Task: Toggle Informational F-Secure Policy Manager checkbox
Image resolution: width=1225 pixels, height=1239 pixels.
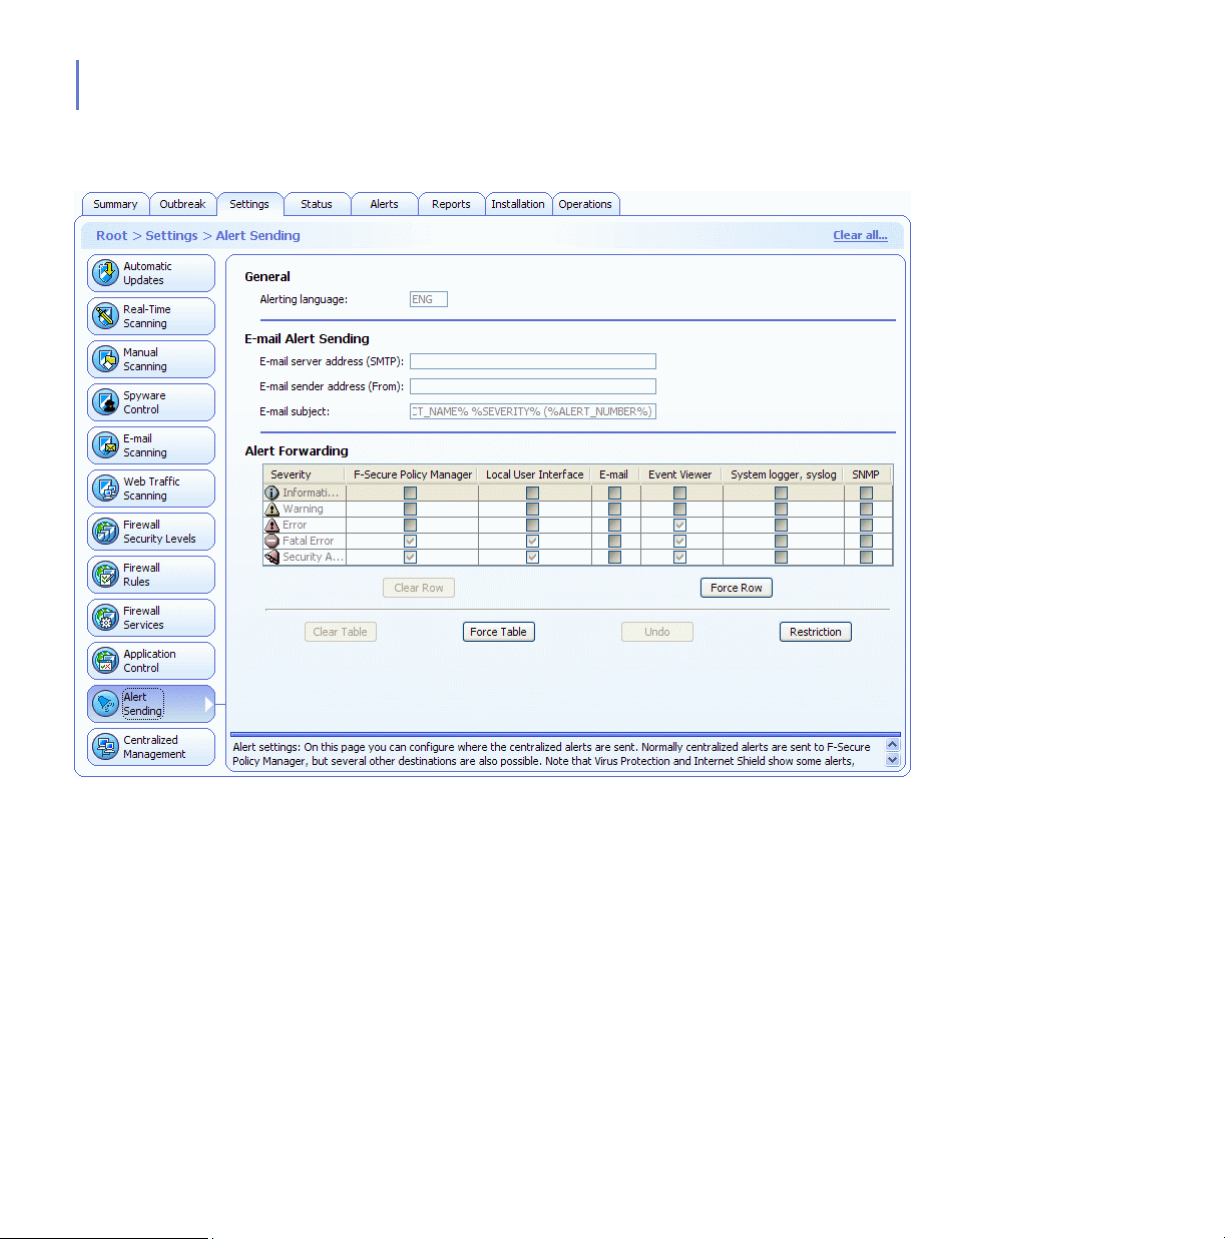Action: pos(410,493)
